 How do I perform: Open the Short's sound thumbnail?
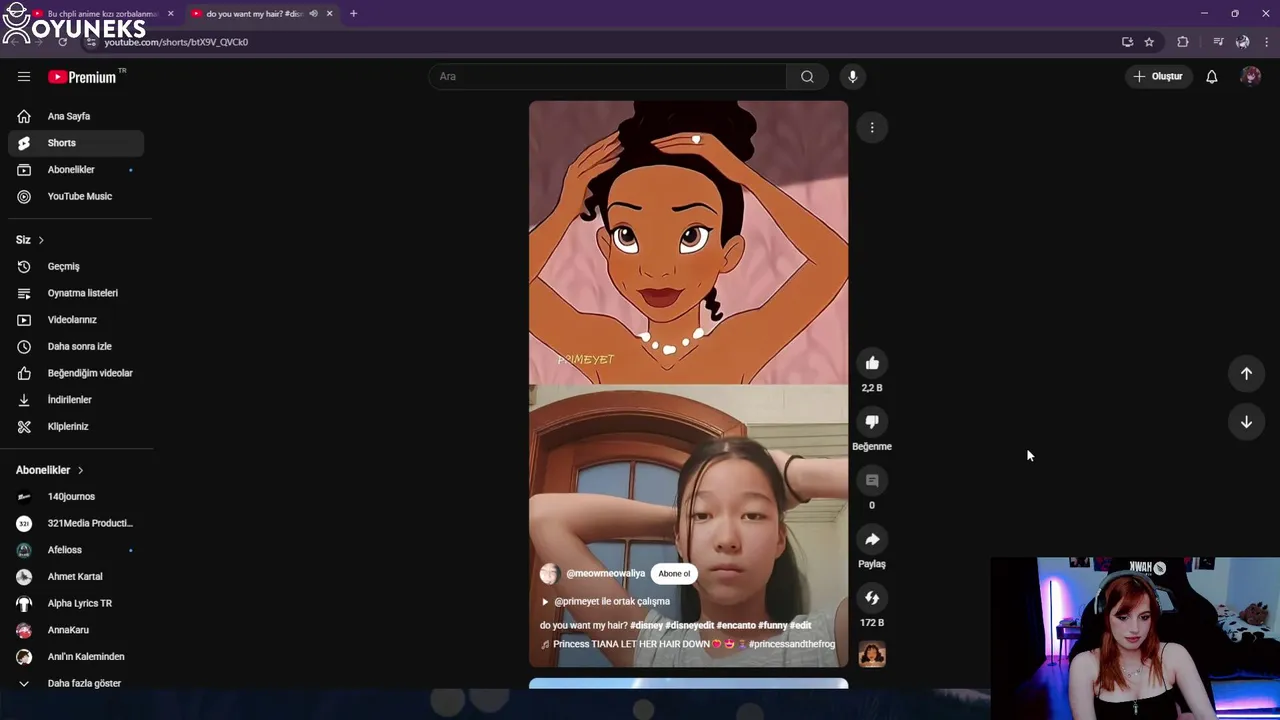(x=872, y=655)
